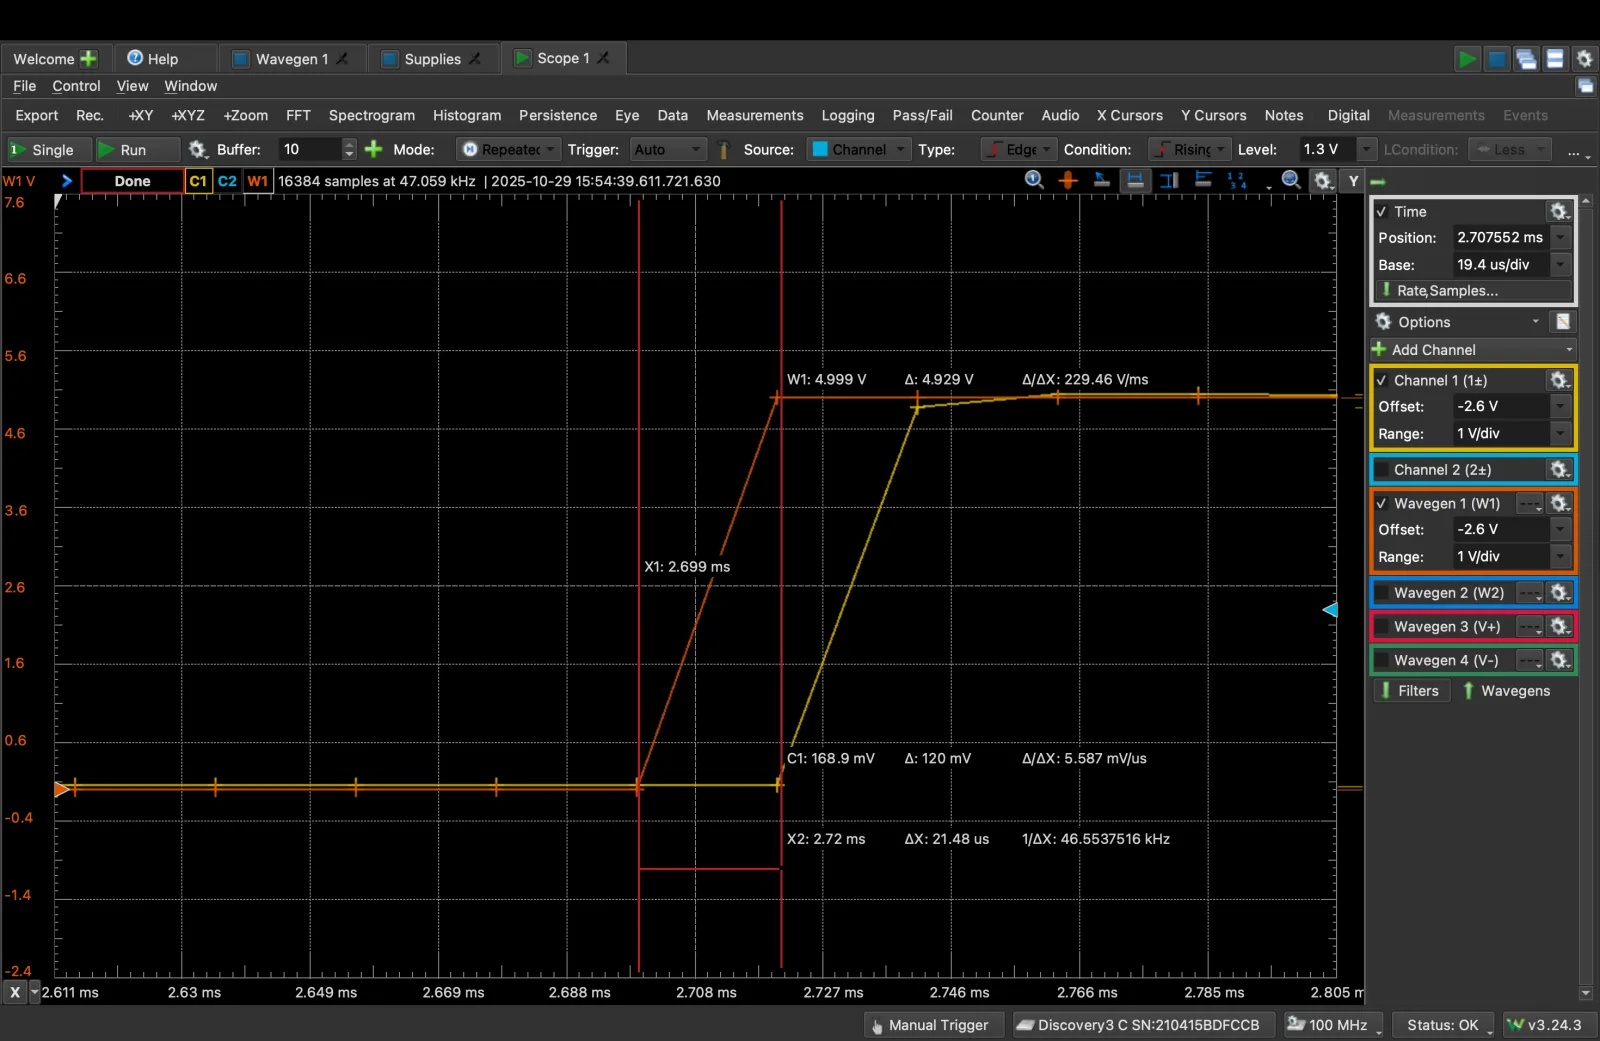Viewport: 1600px width, 1041px height.
Task: Open the Measurements view
Action: [755, 115]
